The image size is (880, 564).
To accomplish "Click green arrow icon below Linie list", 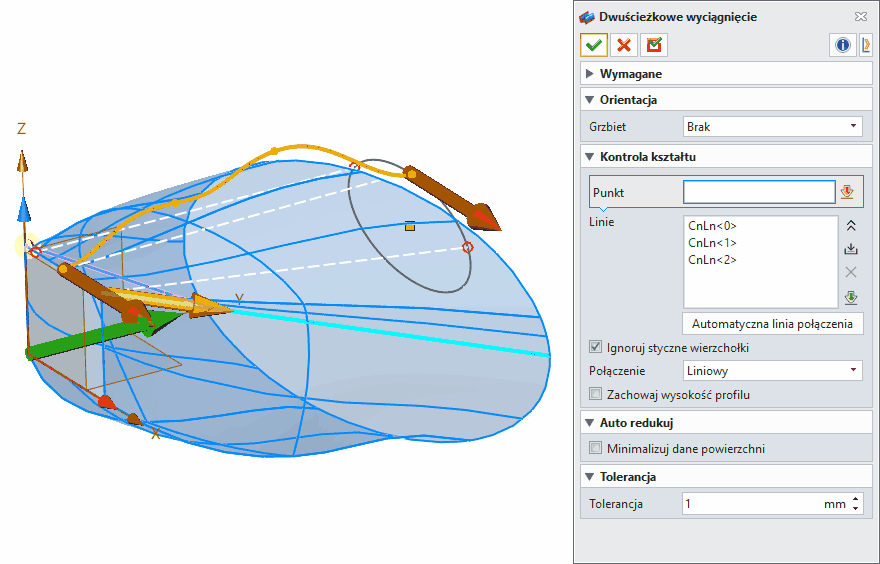I will click(x=851, y=297).
